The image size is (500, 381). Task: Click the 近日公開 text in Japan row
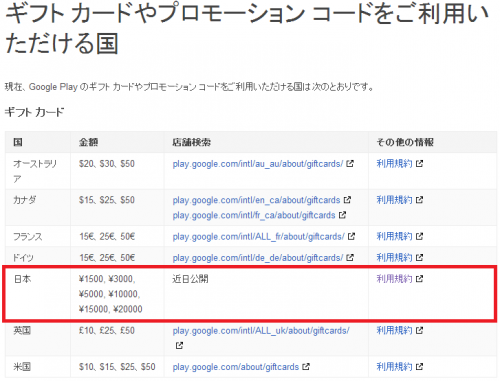(x=190, y=279)
